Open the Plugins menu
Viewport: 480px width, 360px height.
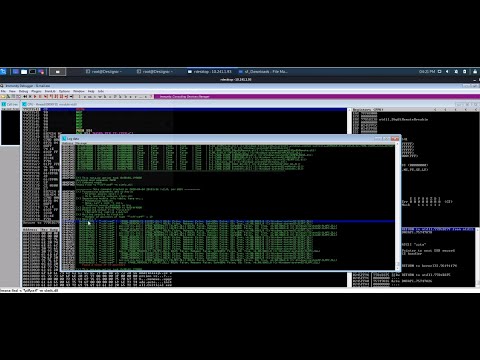[36, 91]
